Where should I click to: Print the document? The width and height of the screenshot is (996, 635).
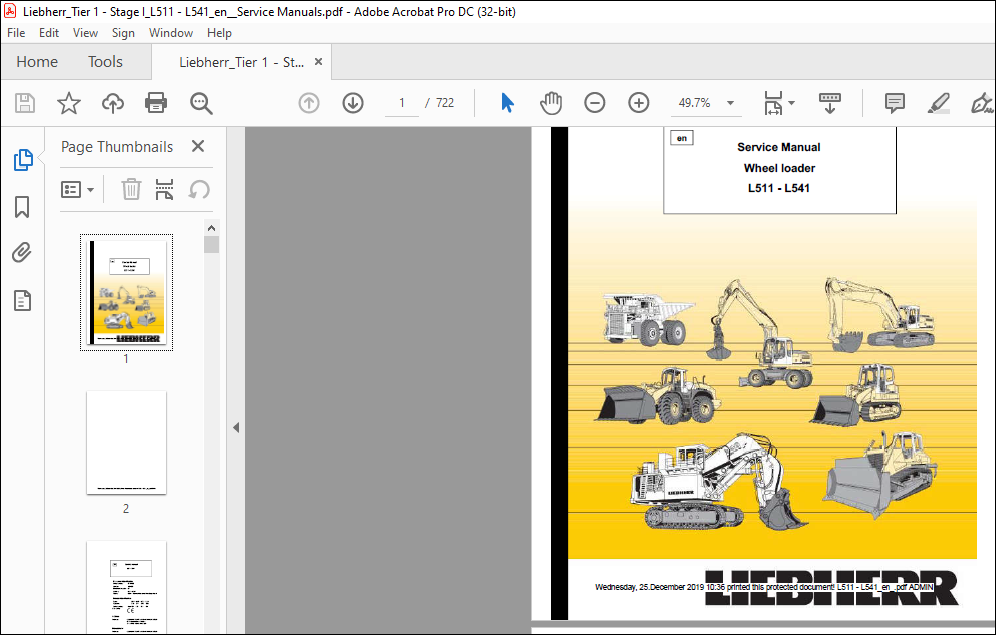[156, 103]
